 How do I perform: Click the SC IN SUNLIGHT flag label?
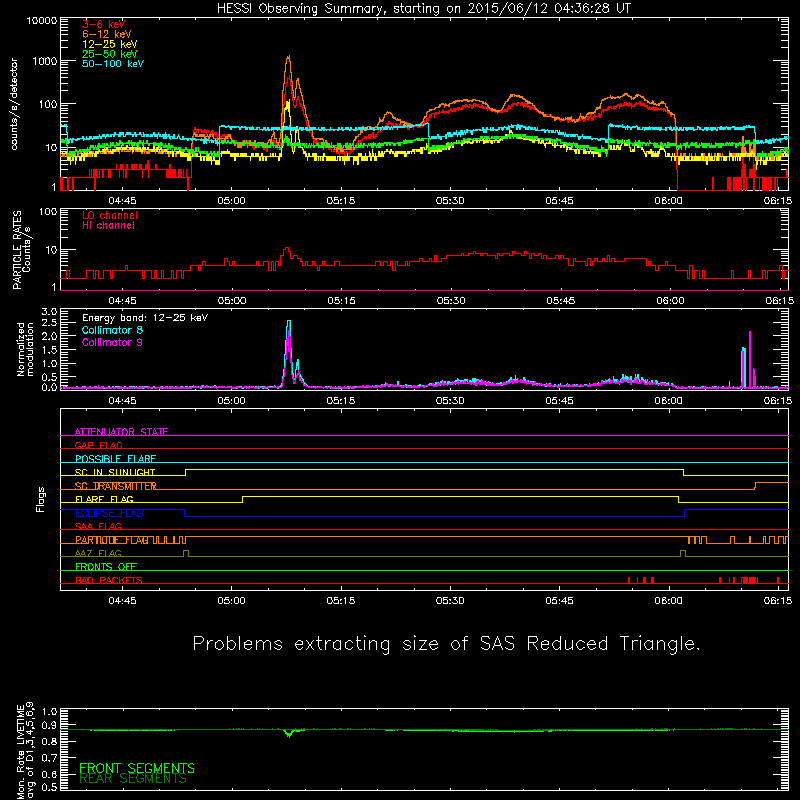pos(115,472)
